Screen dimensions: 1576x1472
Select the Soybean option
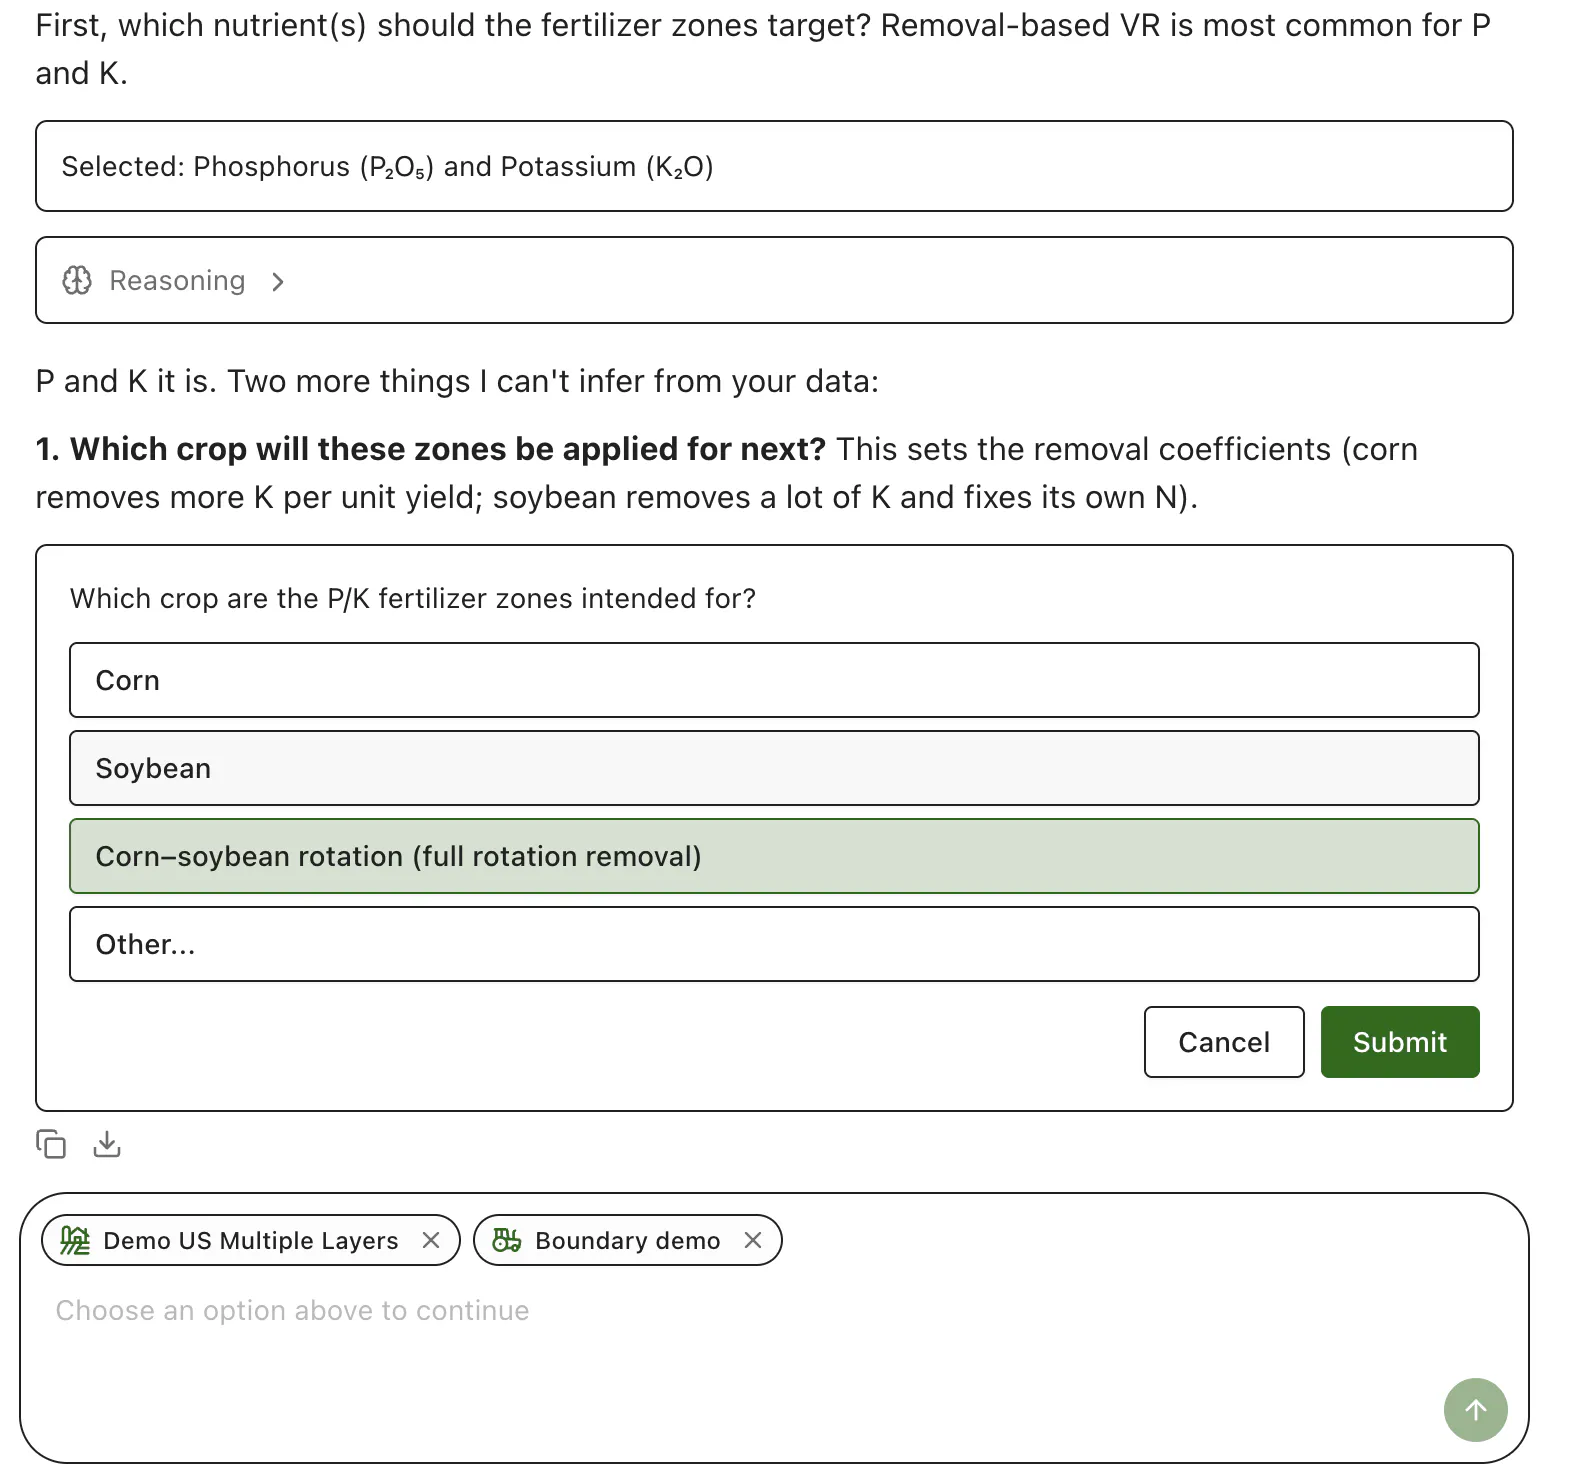774,768
